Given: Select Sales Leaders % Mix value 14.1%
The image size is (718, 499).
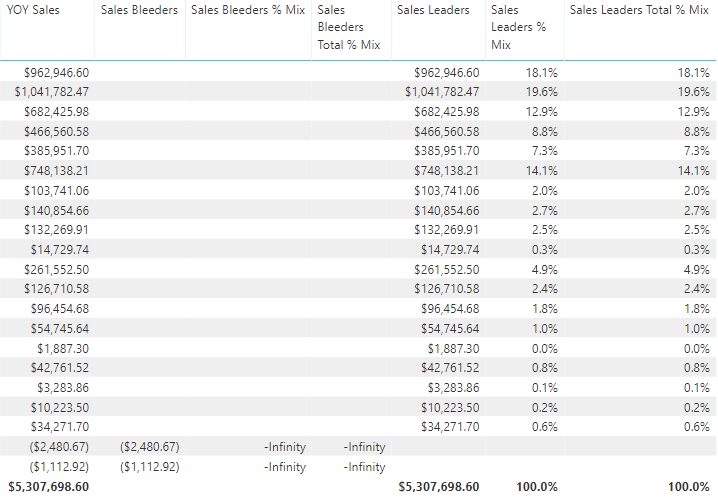Looking at the screenshot, I should coord(542,171).
